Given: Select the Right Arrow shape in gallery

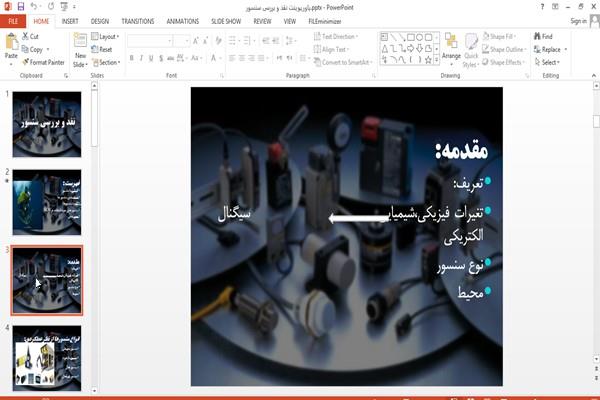Looking at the screenshot, I should [x=411, y=48].
